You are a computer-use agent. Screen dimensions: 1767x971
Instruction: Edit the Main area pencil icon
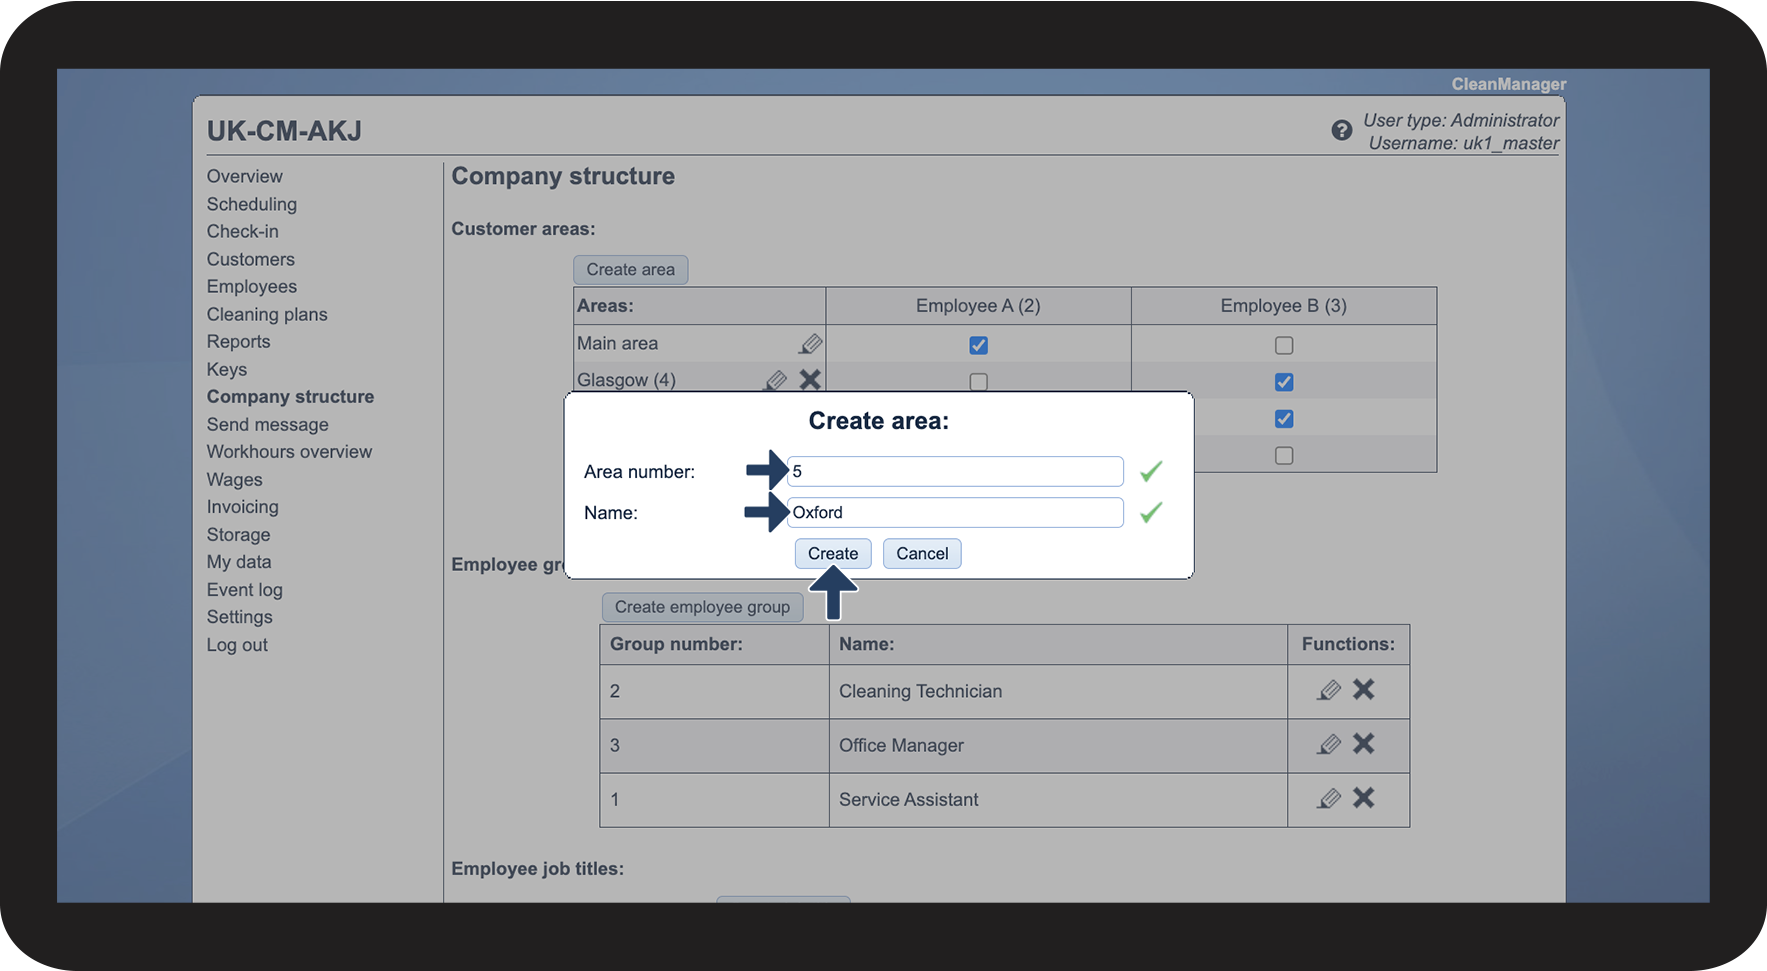[811, 344]
